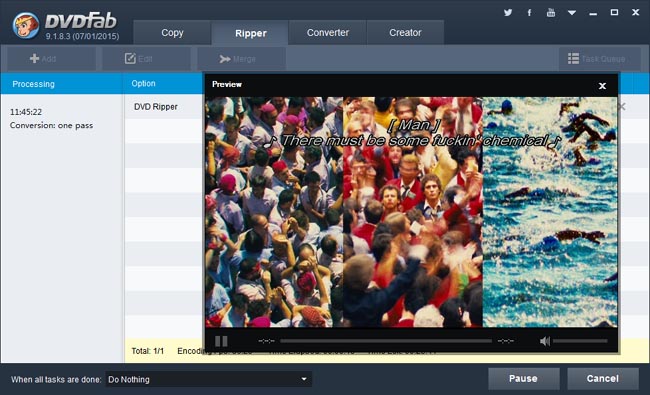Switch to the Copy tab
The width and height of the screenshot is (650, 395).
(172, 32)
